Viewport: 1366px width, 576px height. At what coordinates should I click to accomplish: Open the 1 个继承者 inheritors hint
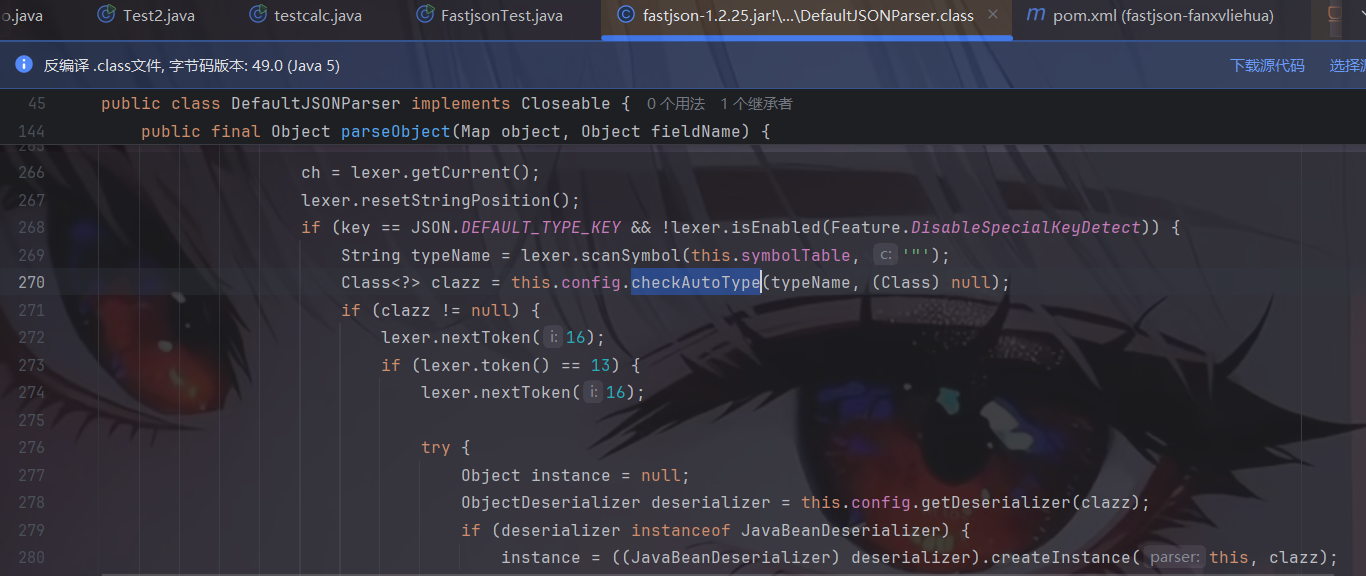pos(756,104)
